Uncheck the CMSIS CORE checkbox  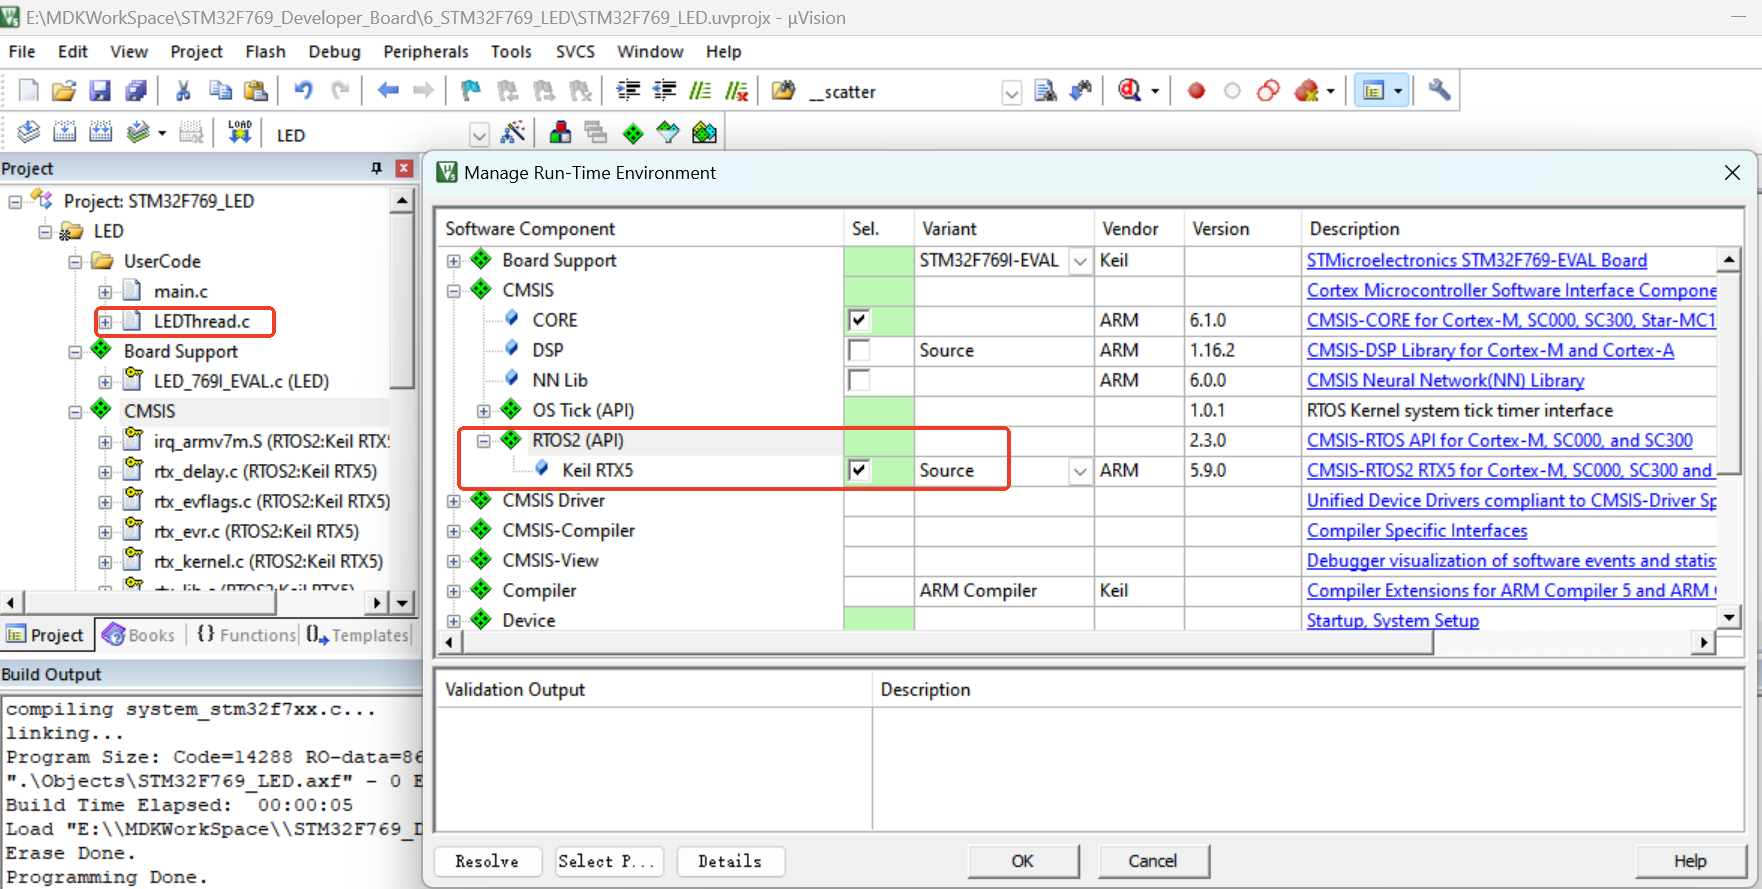tap(859, 320)
